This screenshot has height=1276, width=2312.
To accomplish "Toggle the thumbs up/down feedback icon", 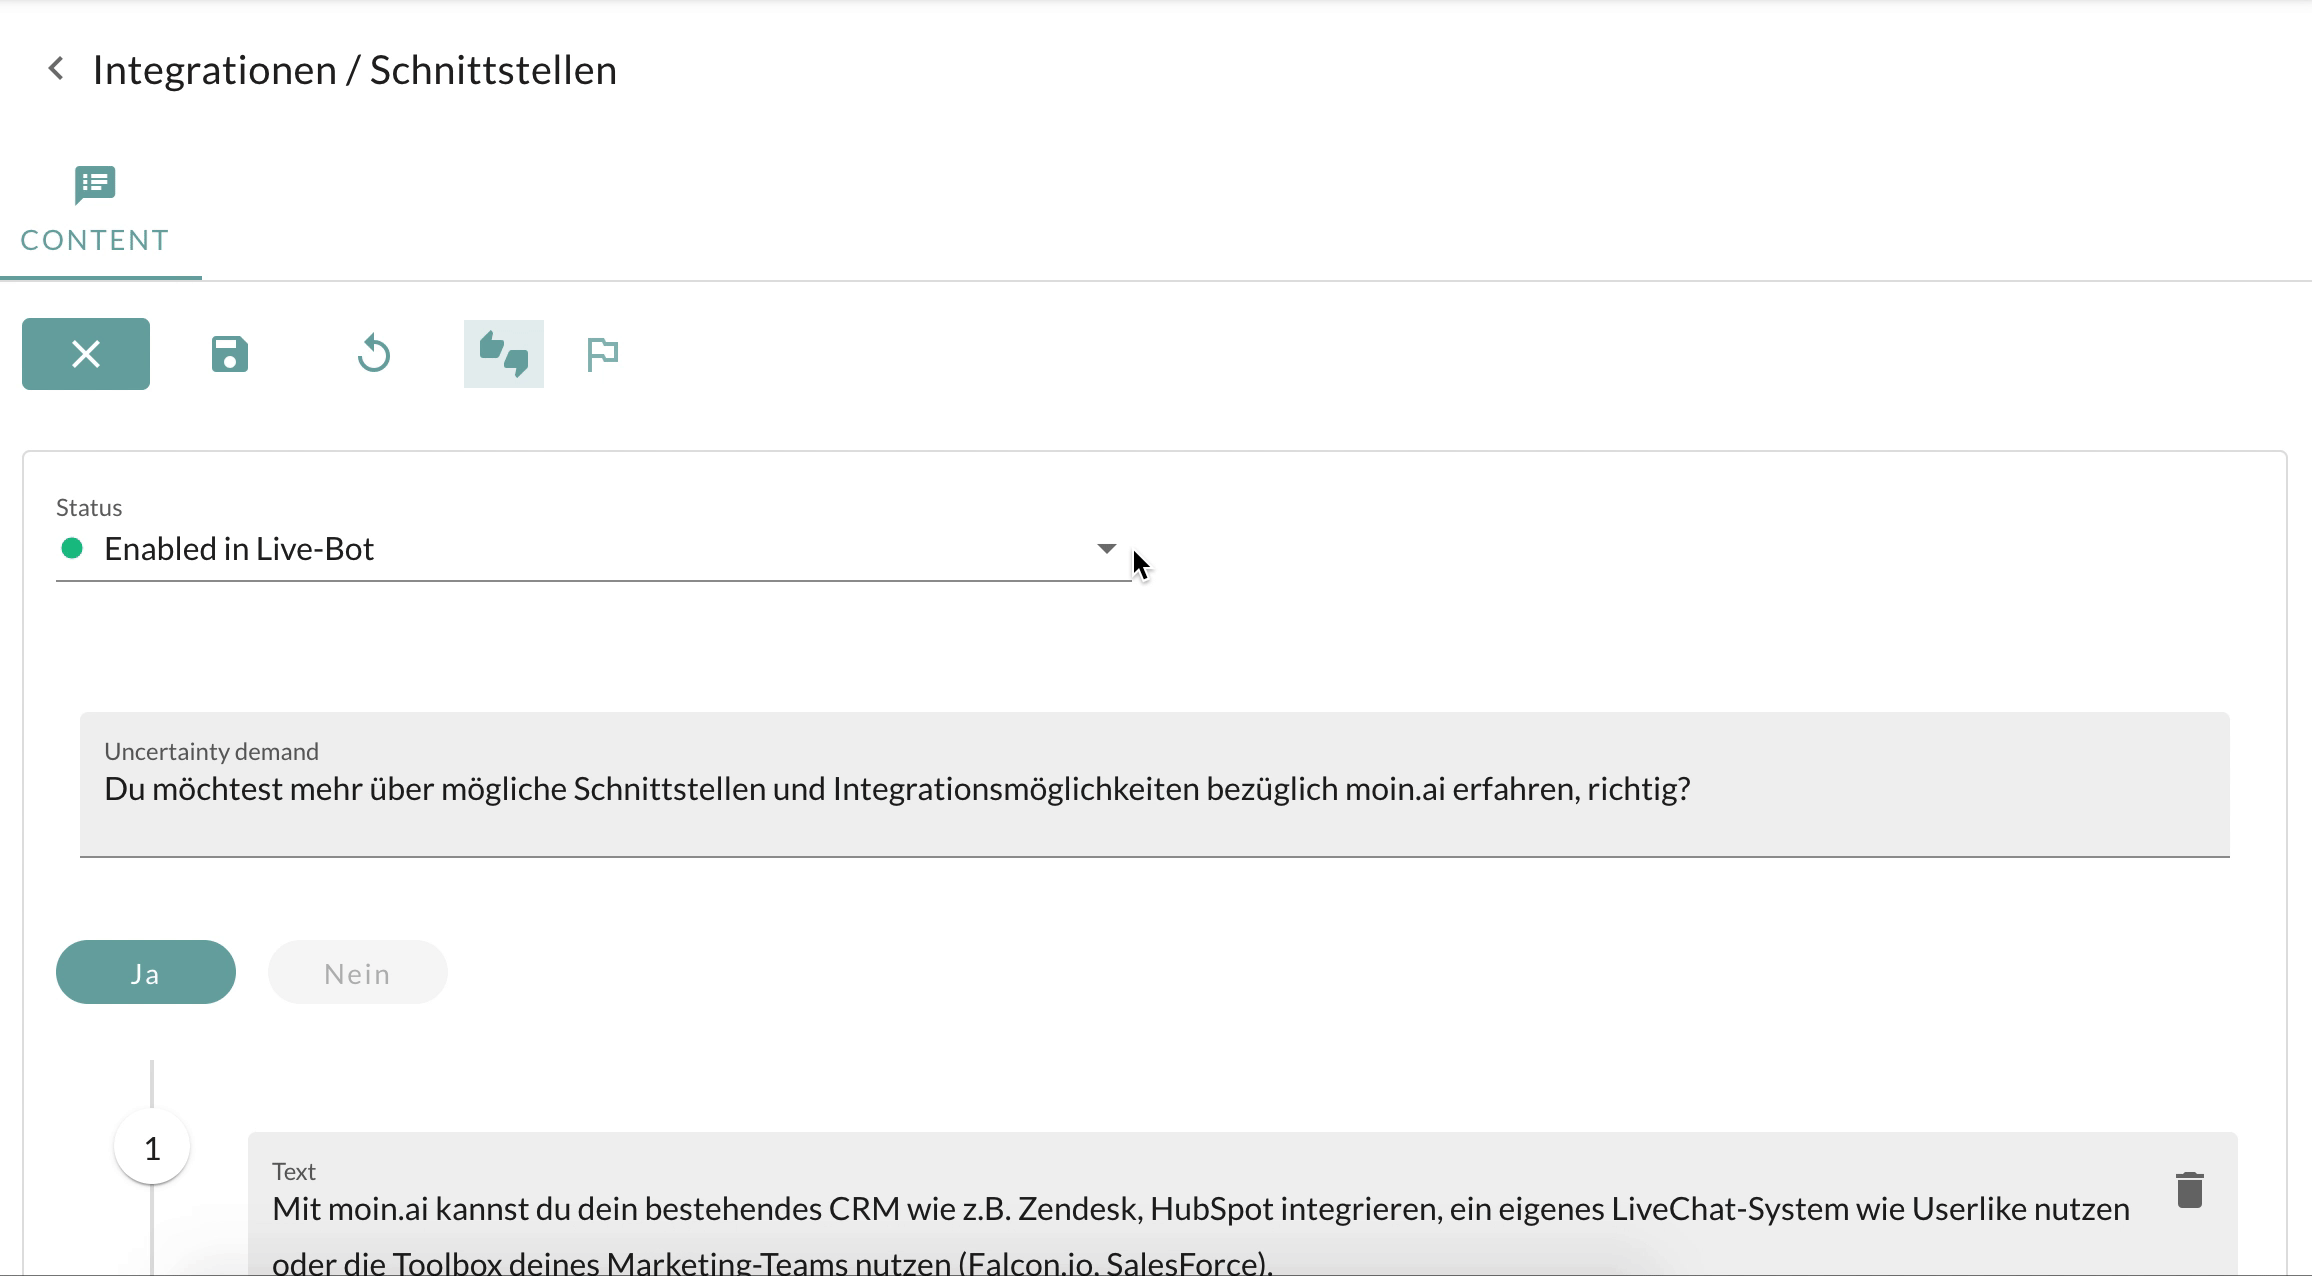I will click(504, 354).
